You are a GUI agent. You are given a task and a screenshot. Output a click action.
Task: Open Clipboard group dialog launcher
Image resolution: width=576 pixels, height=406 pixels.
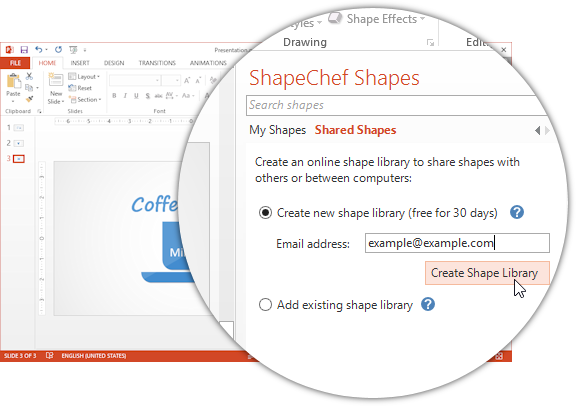pyautogui.click(x=39, y=111)
